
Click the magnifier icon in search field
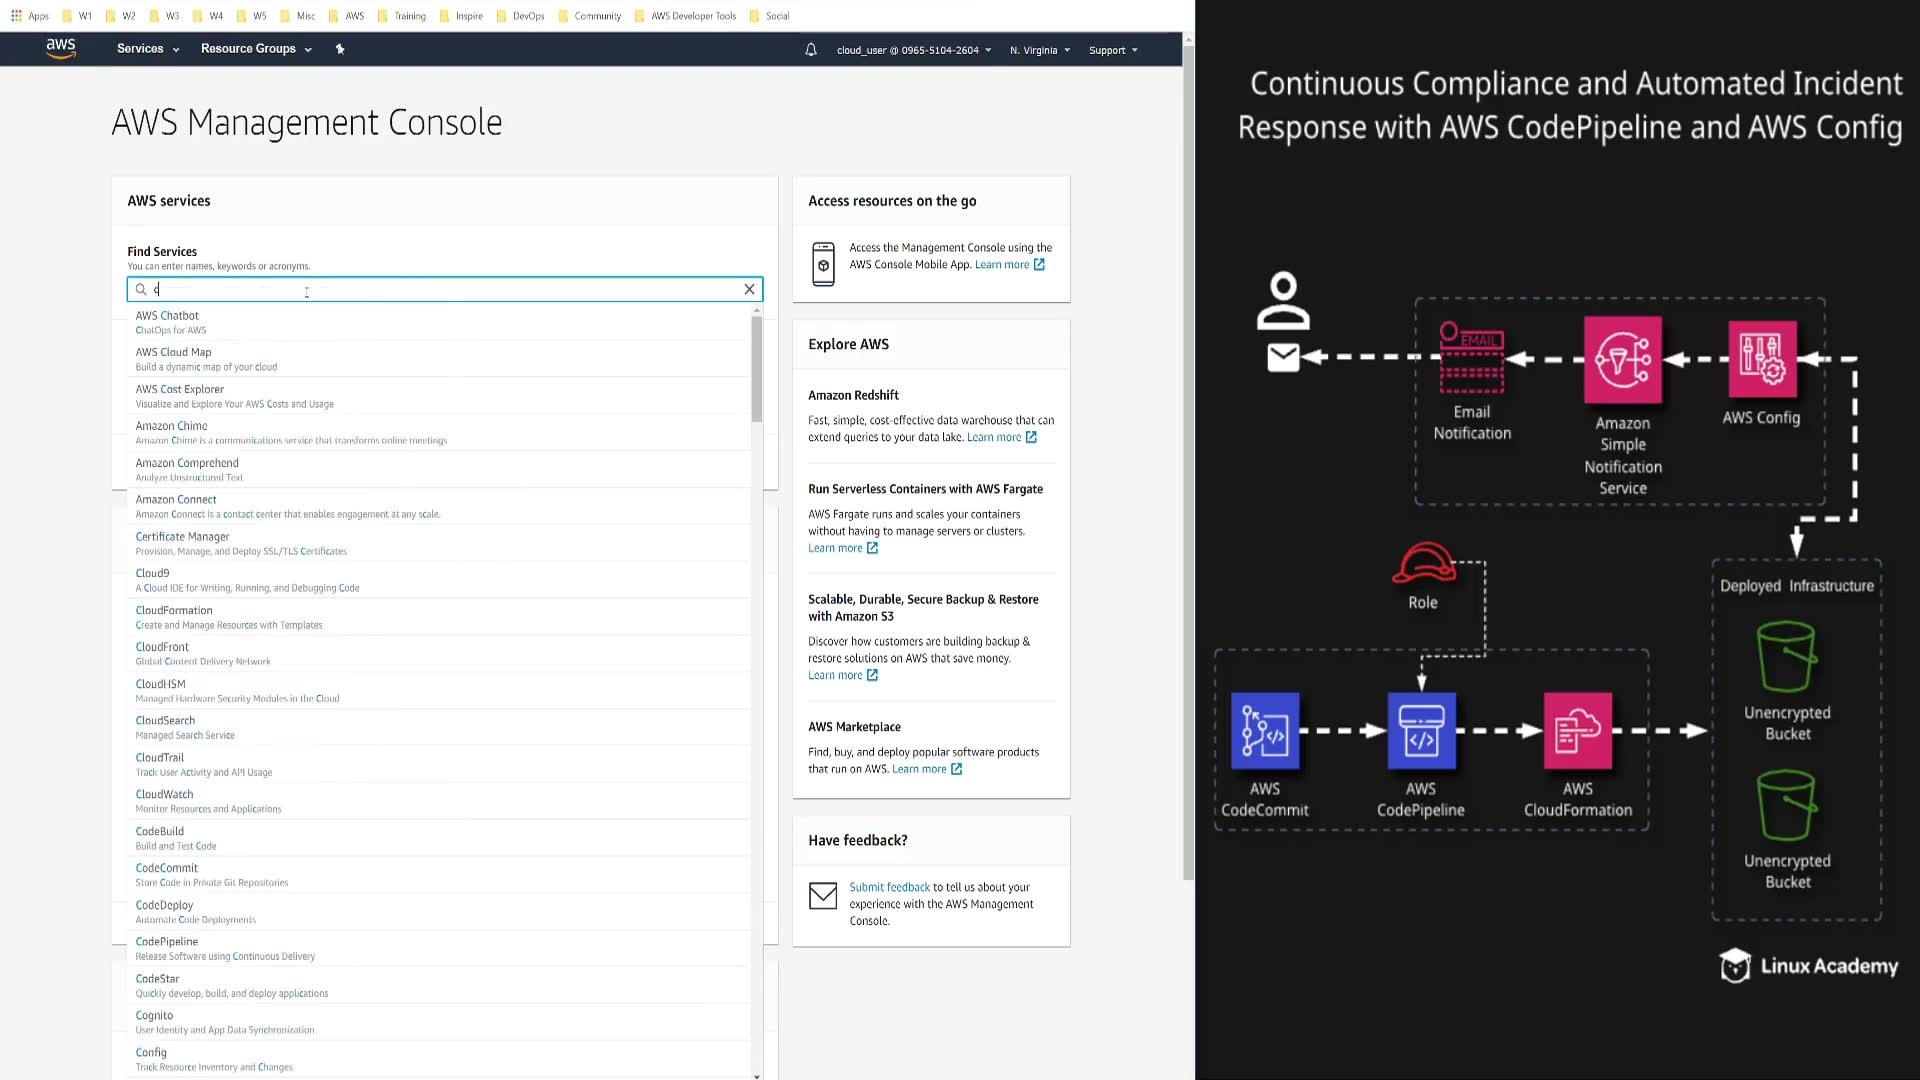click(x=141, y=289)
